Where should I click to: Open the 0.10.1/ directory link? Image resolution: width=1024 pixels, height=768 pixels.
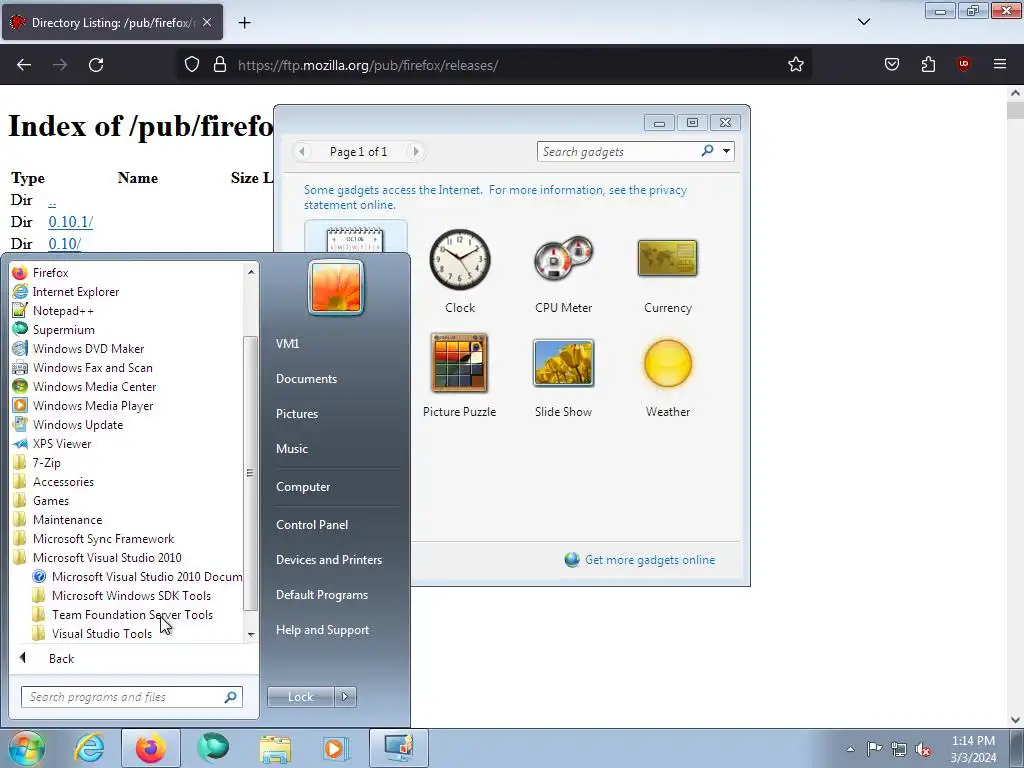click(x=71, y=221)
